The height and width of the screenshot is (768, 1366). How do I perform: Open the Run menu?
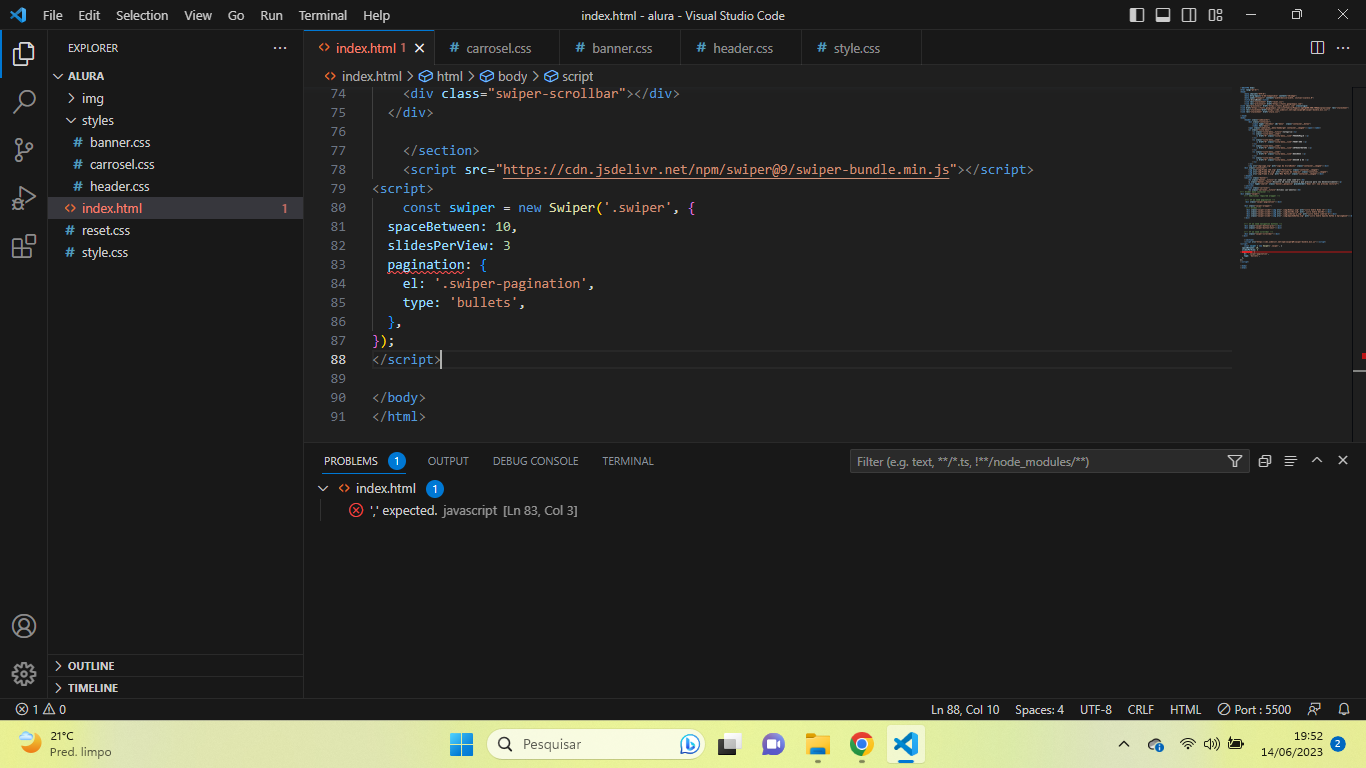[x=271, y=15]
